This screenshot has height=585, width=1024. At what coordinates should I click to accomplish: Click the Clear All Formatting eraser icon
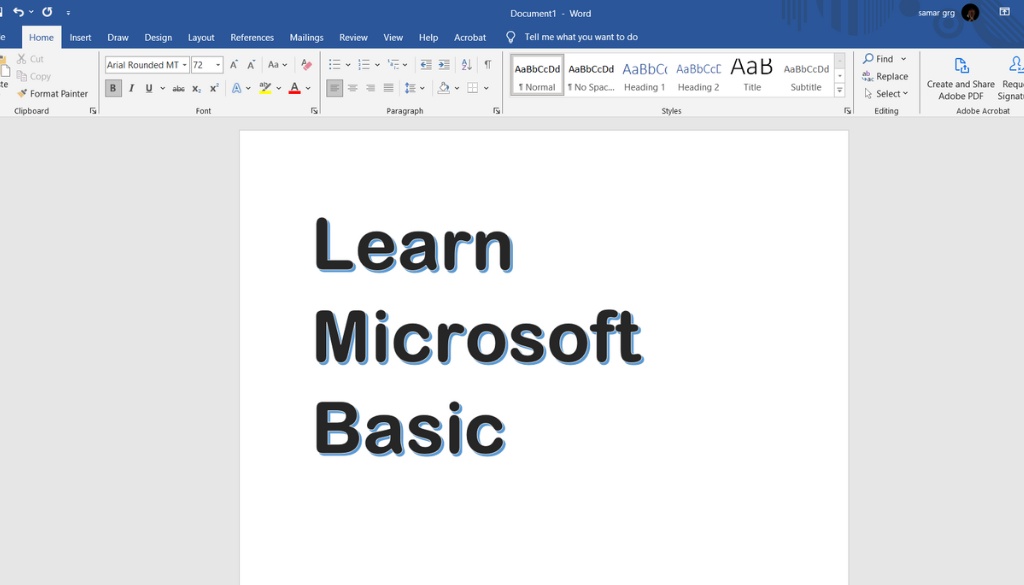click(x=306, y=65)
